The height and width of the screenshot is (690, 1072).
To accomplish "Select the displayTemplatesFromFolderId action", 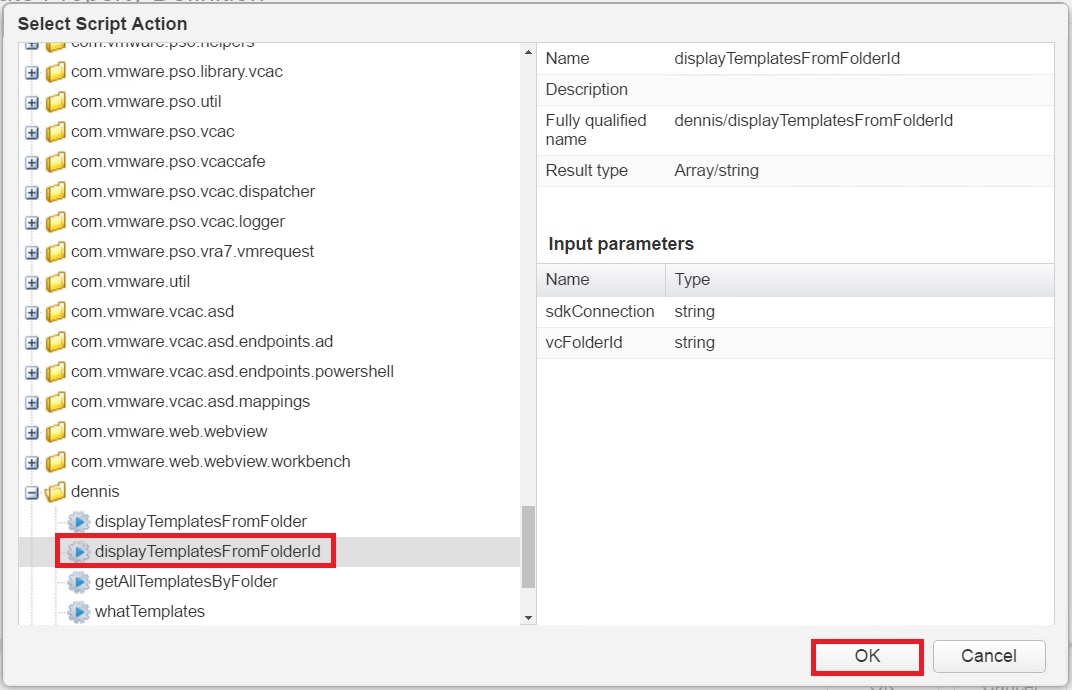I will pyautogui.click(x=207, y=552).
